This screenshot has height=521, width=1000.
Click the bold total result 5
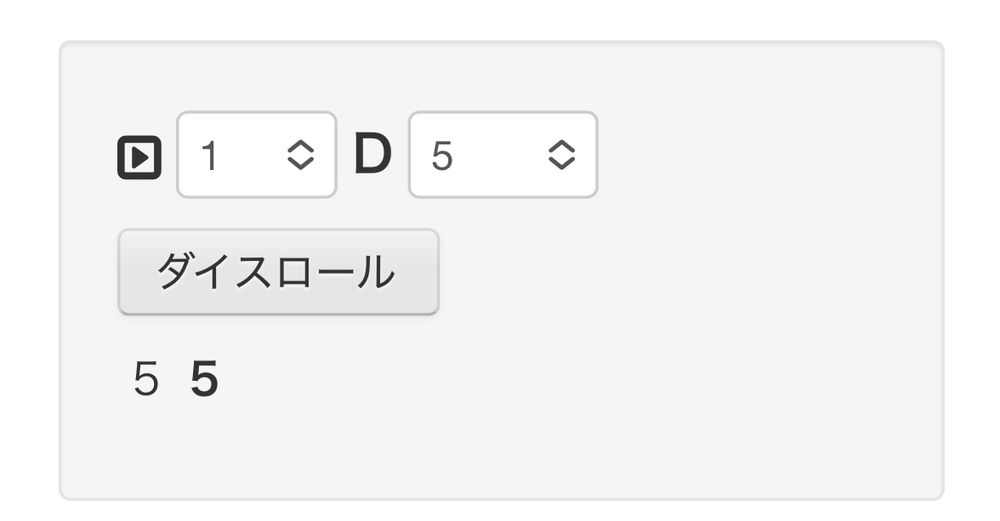coord(204,381)
